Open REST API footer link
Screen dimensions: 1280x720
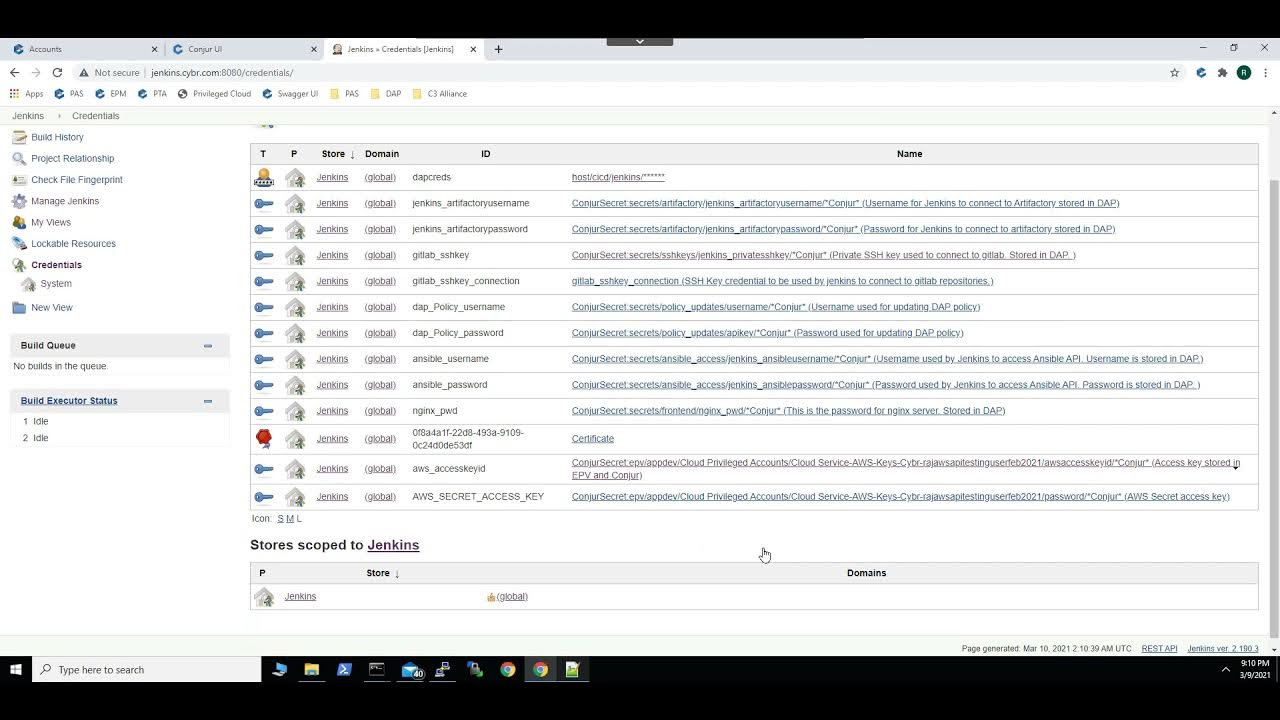point(1159,649)
